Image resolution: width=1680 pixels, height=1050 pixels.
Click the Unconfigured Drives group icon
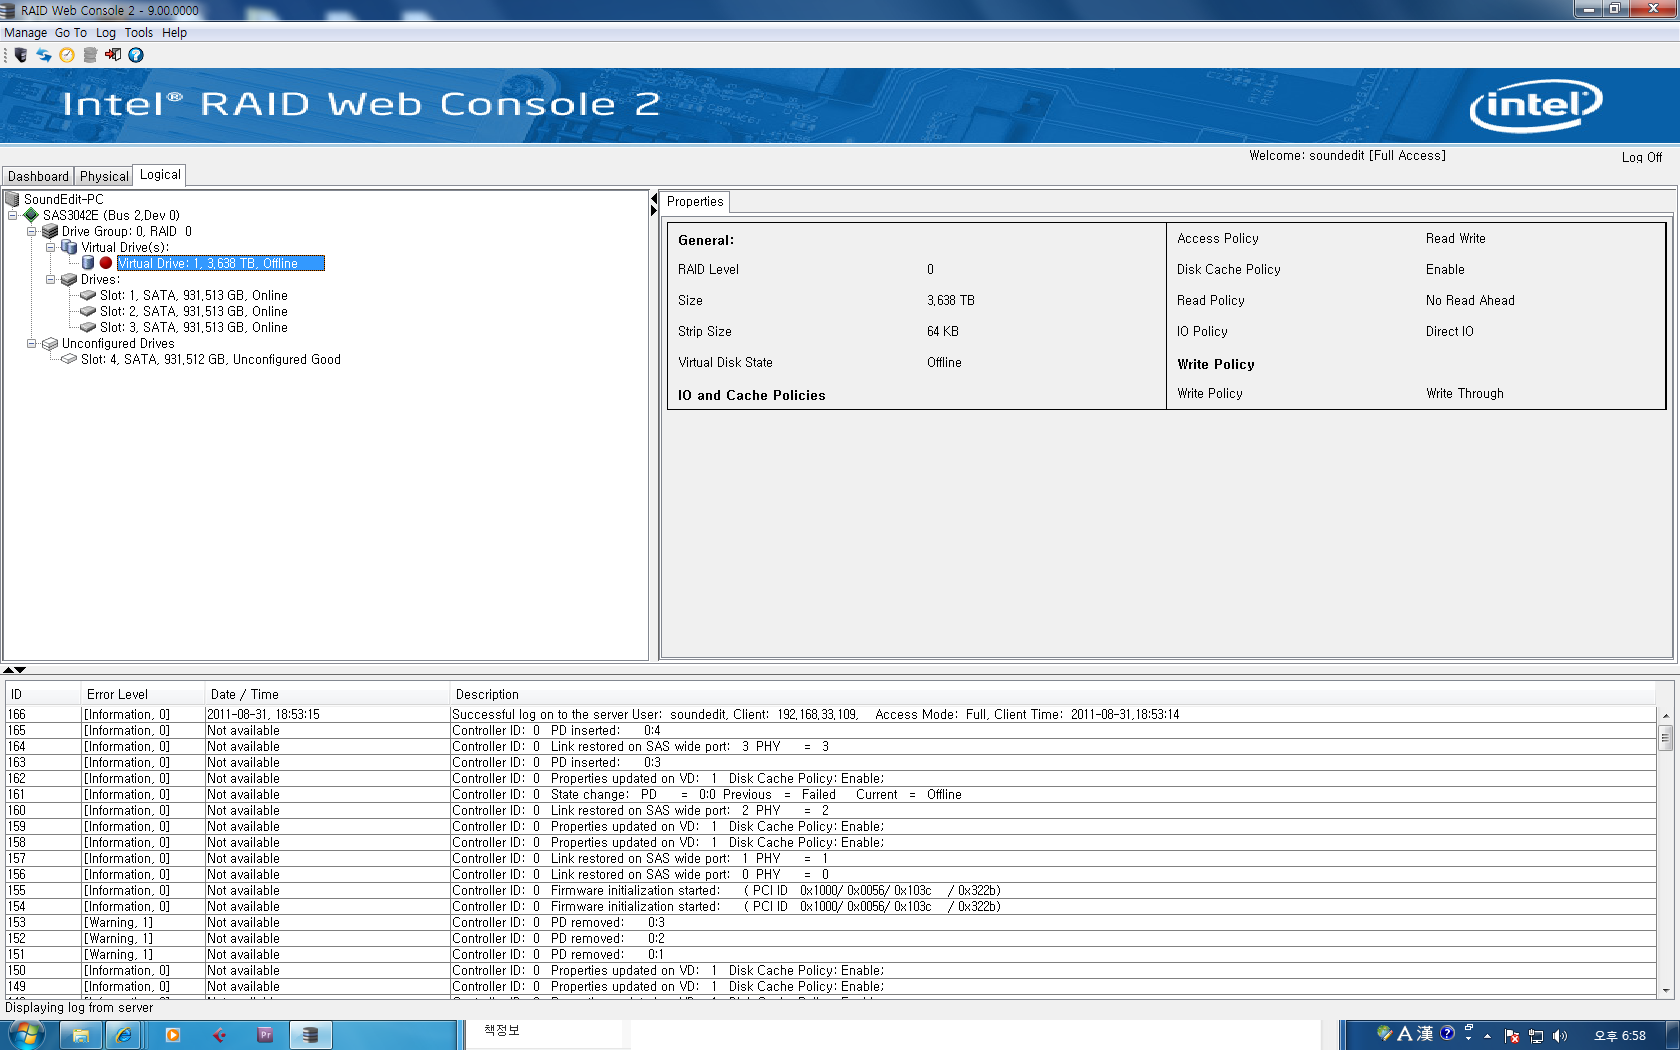coord(50,343)
